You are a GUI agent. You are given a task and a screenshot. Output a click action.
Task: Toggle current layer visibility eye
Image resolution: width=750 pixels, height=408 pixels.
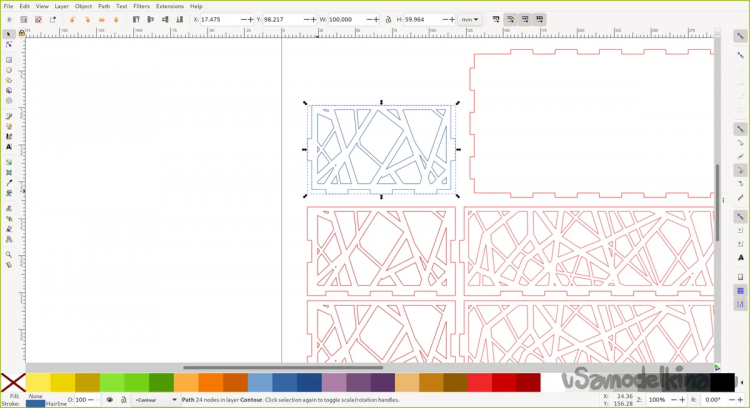click(110, 400)
